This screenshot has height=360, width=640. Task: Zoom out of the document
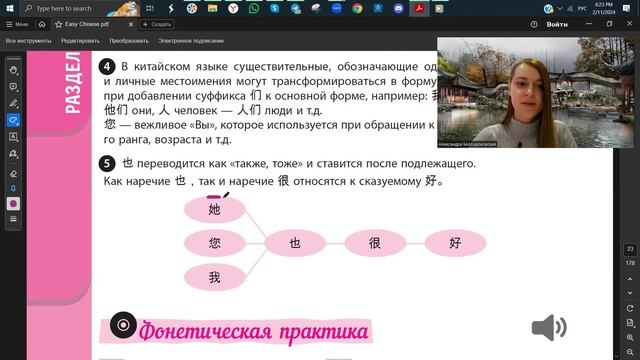630,351
